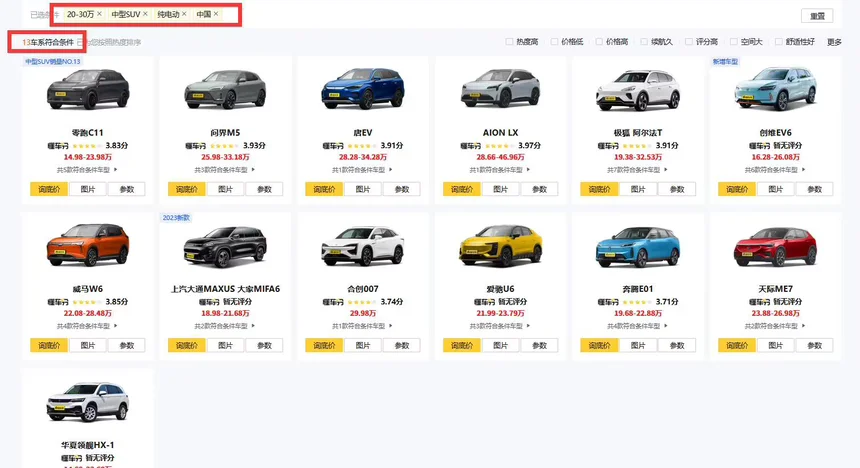Open 参数 for 奔腾E01
860x468 pixels.
(x=677, y=345)
